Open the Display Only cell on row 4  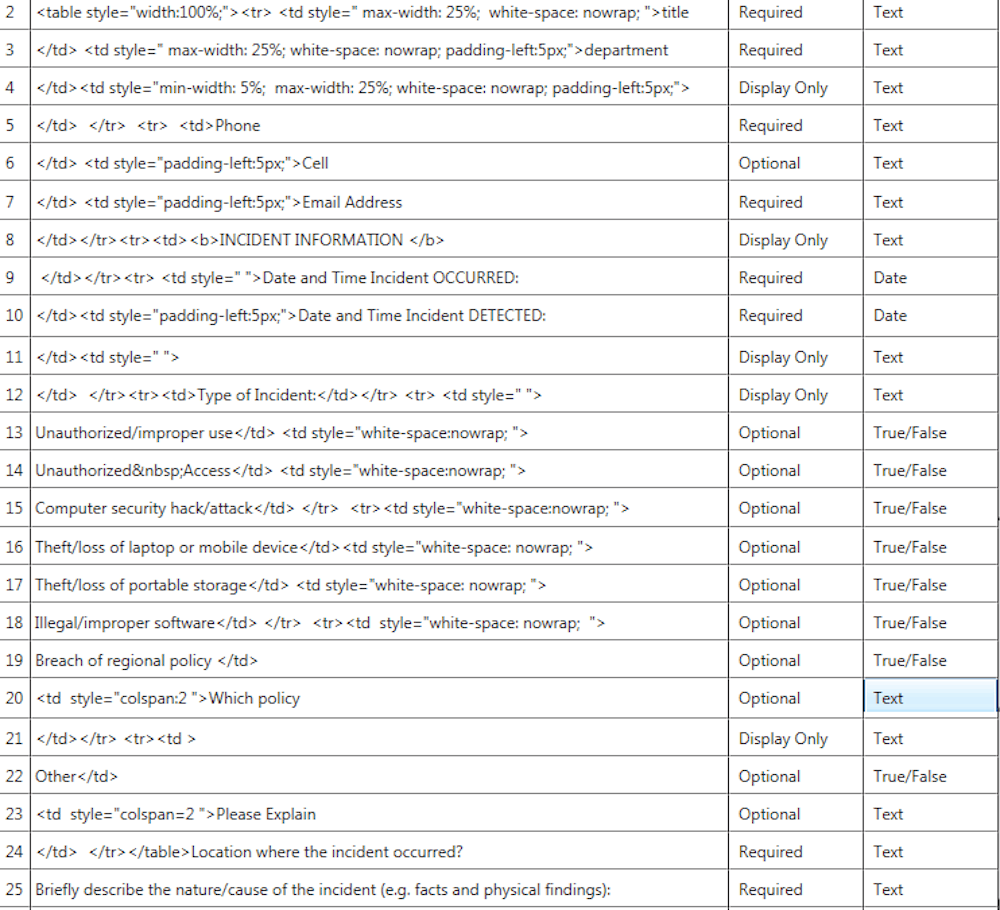tap(795, 87)
